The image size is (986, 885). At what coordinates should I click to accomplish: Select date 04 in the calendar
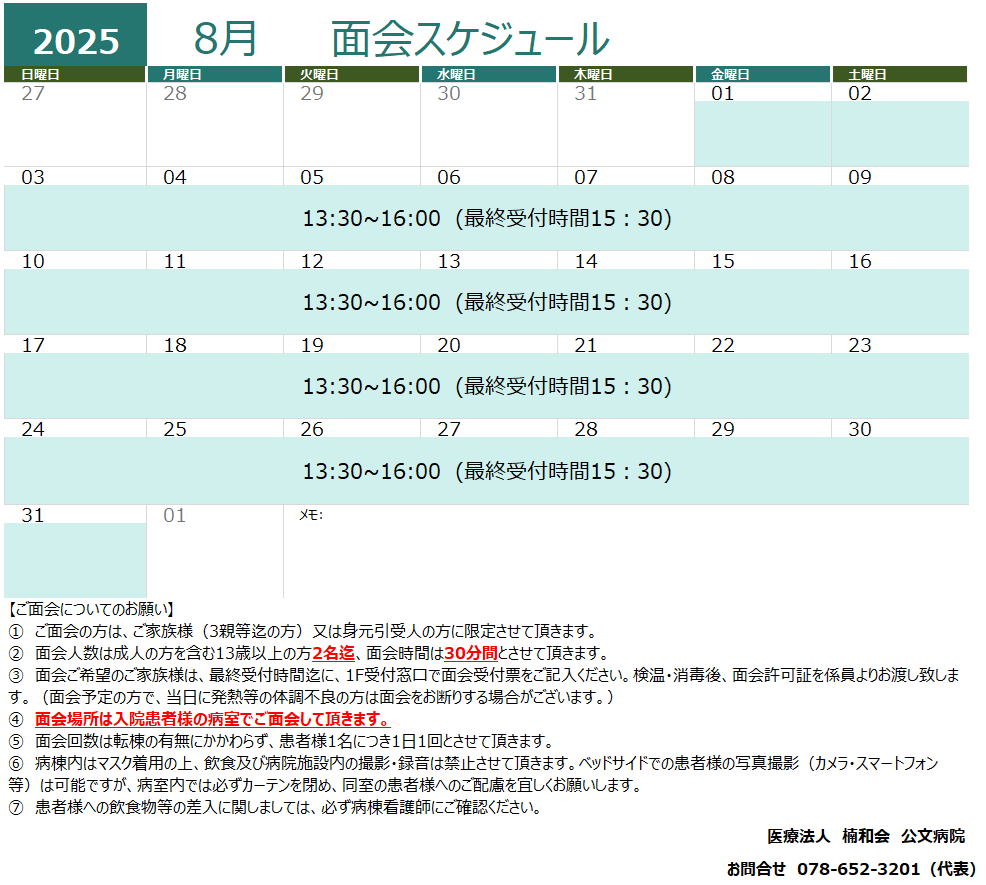pos(175,177)
